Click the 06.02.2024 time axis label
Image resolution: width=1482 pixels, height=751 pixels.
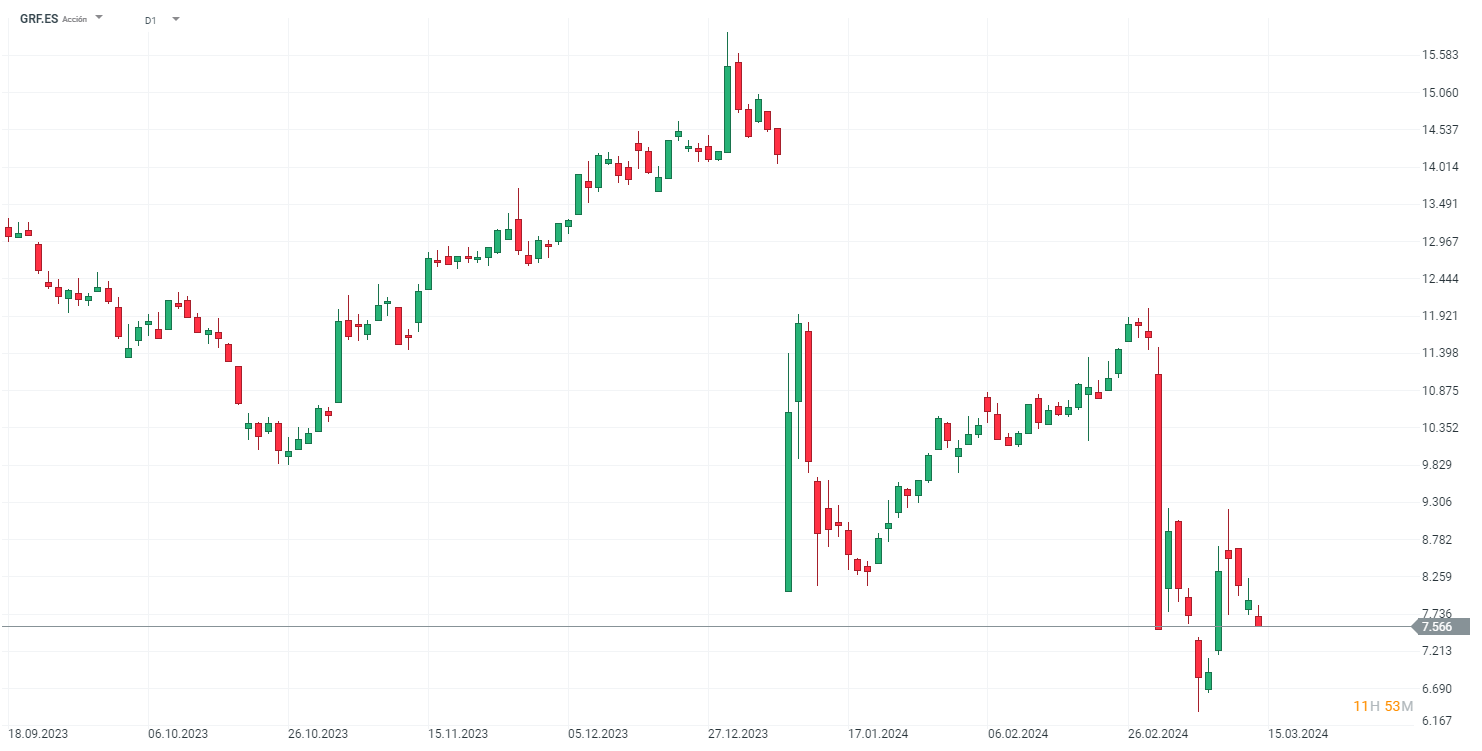(1018, 733)
